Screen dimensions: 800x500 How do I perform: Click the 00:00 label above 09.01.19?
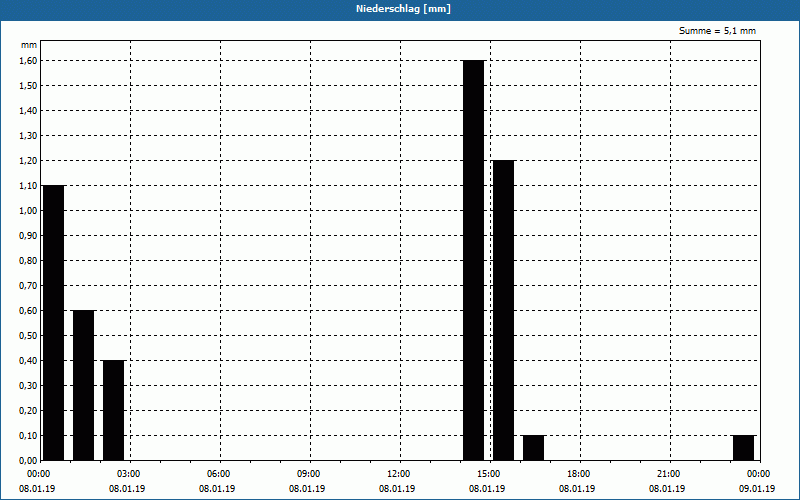pyautogui.click(x=759, y=474)
